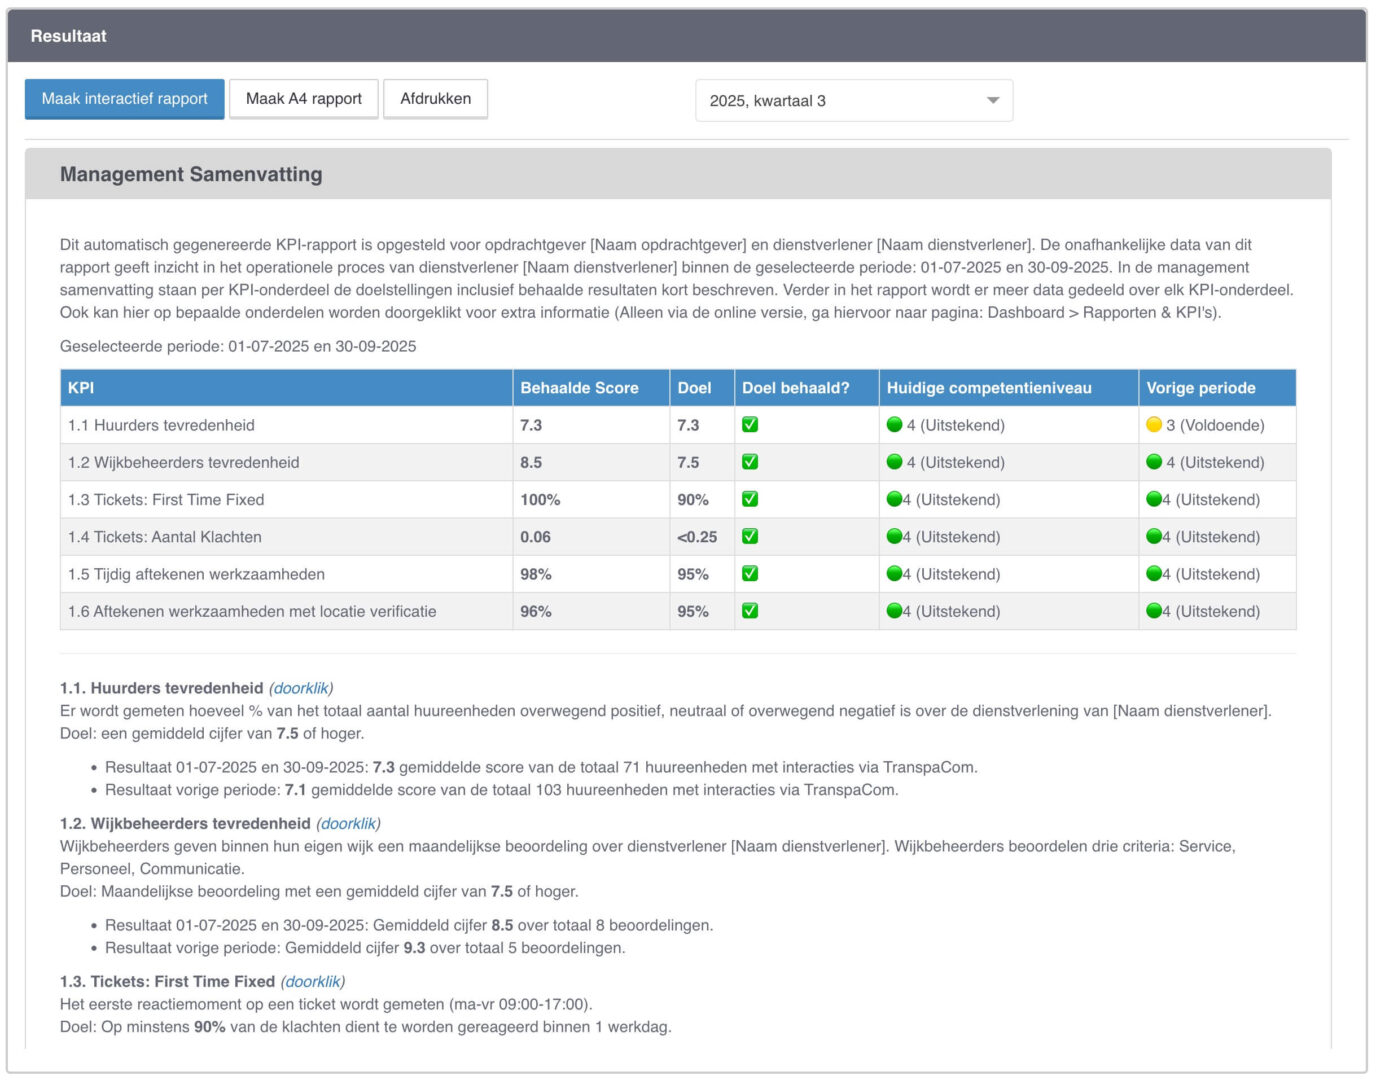Click green dot in First Time Fixed row

894,500
